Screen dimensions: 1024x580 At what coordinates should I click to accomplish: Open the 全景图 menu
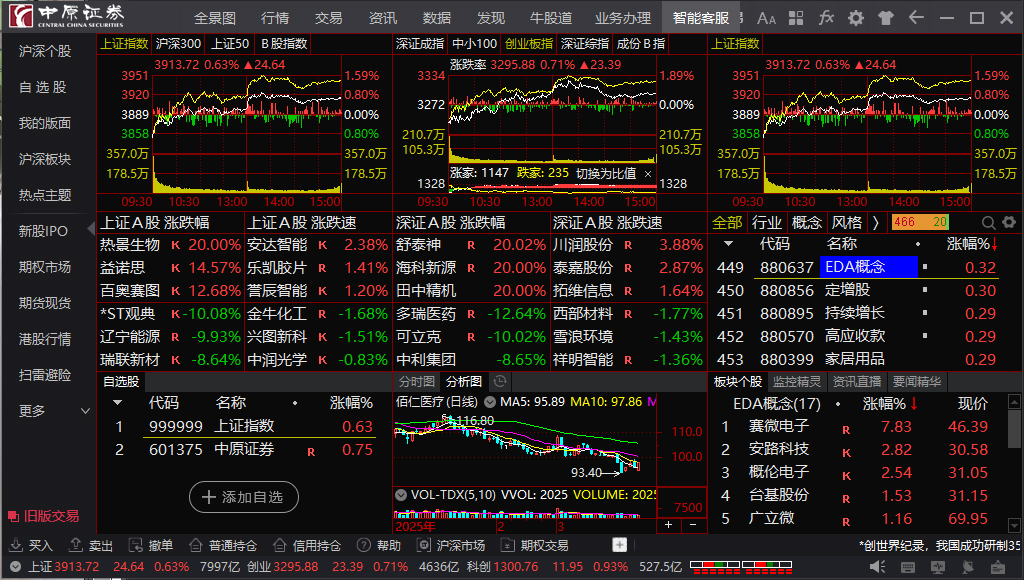click(214, 18)
